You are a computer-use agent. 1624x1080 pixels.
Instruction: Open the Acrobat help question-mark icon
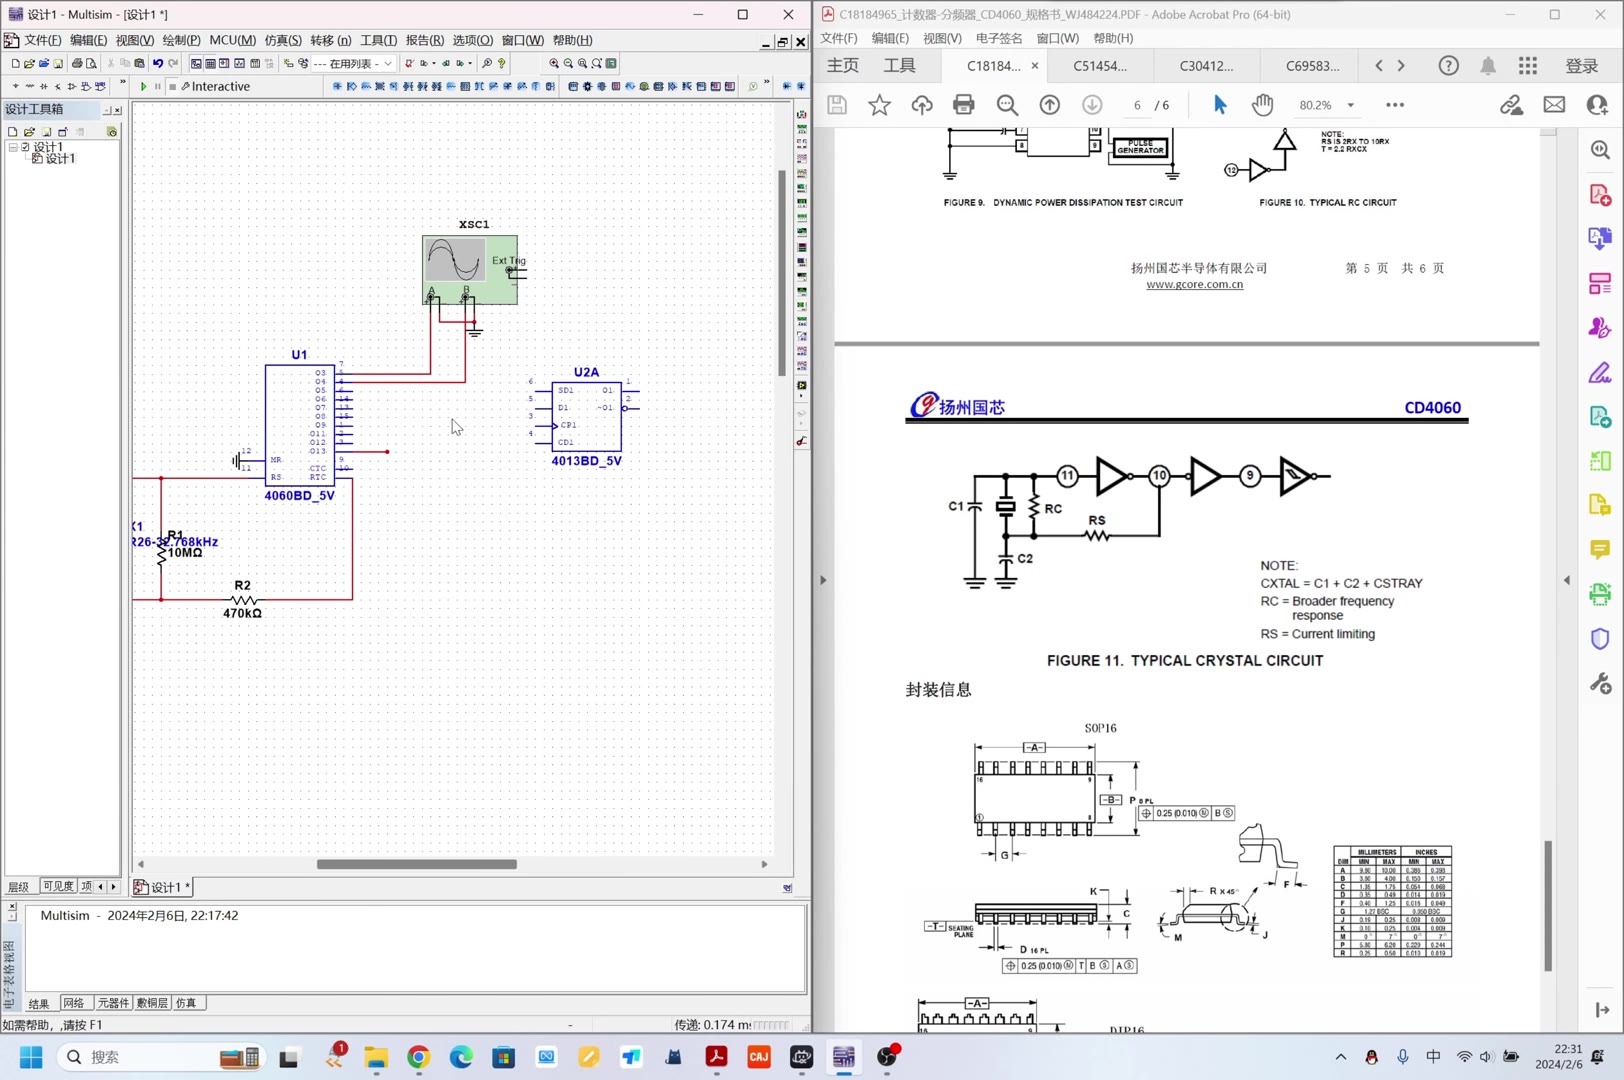[1448, 66]
